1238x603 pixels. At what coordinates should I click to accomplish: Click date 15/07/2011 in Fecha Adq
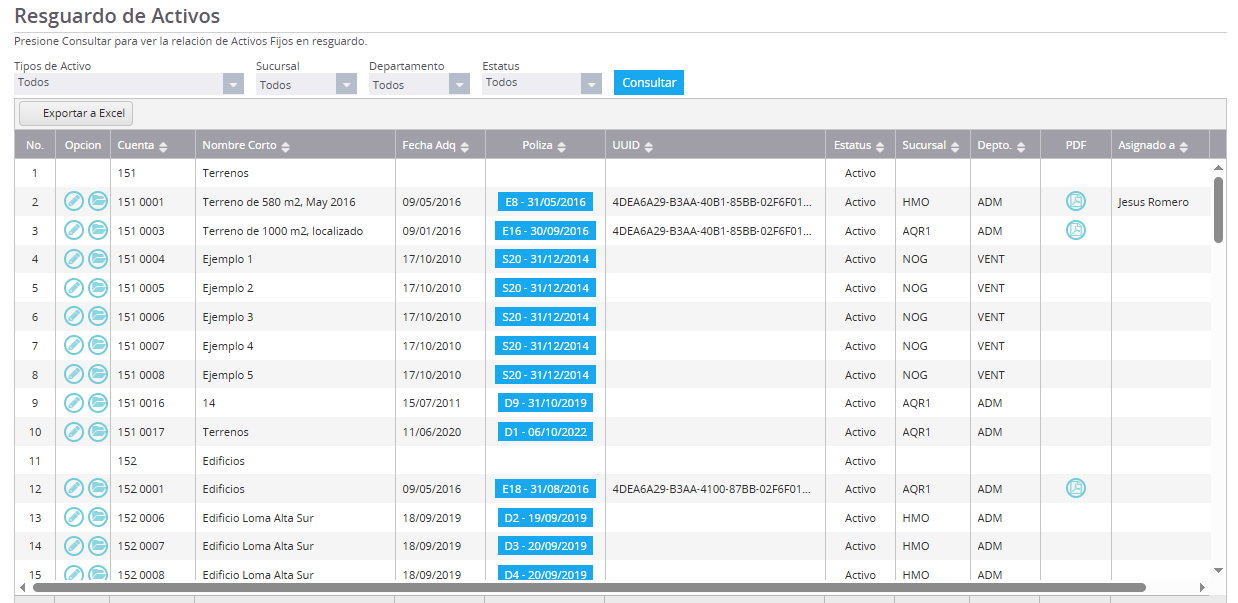[432, 403]
